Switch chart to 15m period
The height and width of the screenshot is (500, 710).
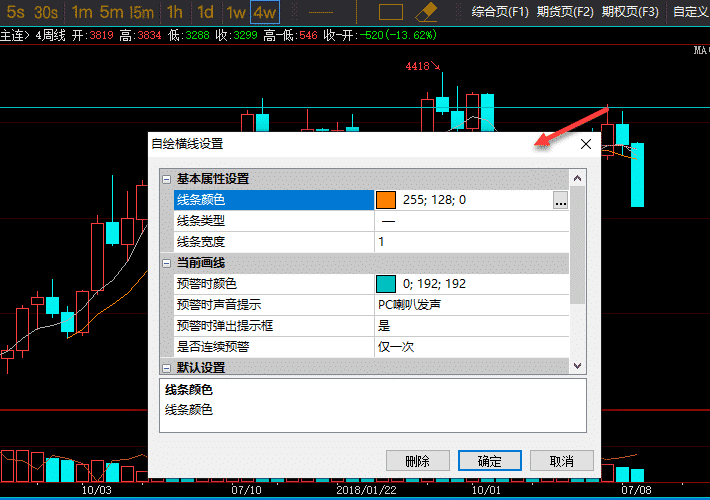coord(141,12)
